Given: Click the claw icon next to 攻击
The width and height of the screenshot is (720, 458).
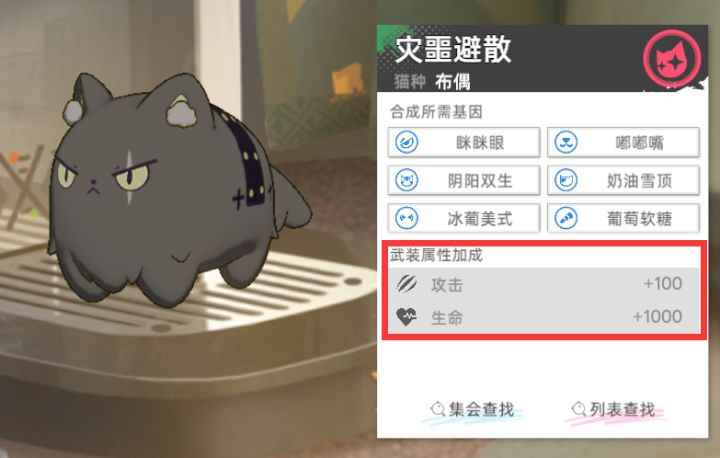Looking at the screenshot, I should [x=406, y=284].
